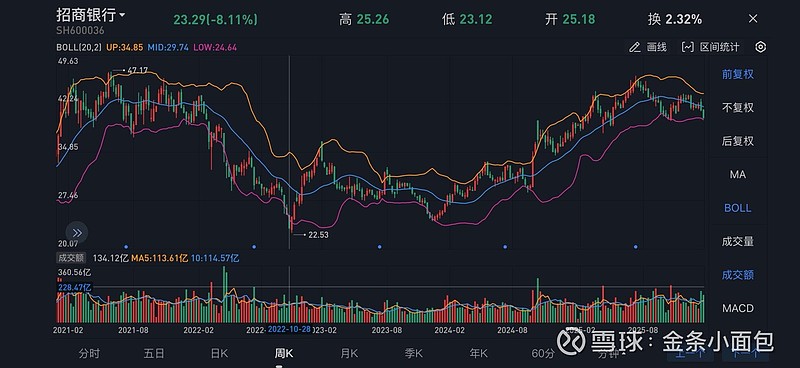Viewport: 800px width, 368px height.
Task: Select 前复权 price adjustment
Action: [x=737, y=75]
